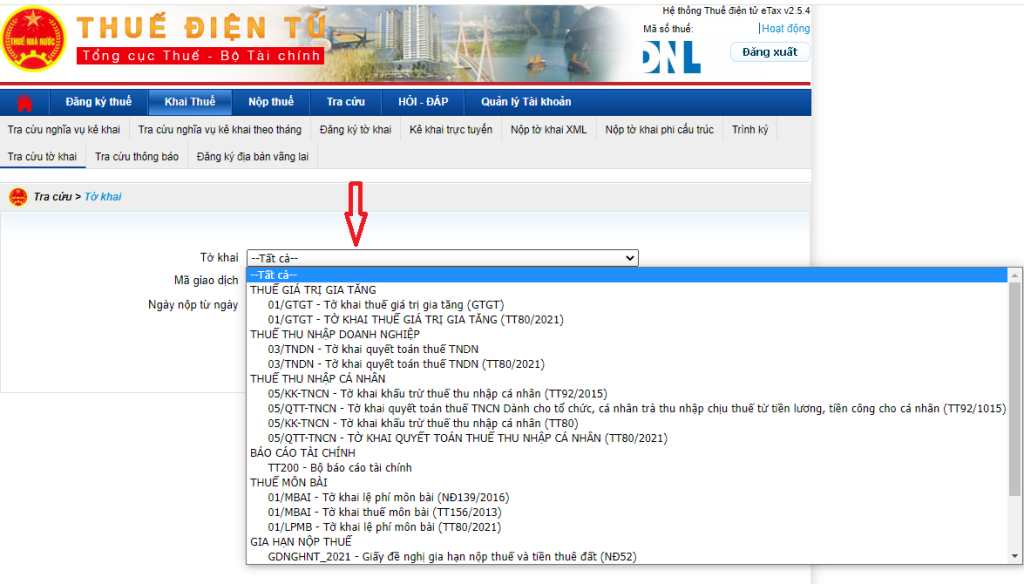Image resolution: width=1024 pixels, height=584 pixels.
Task: Open the Hoạt động link
Action: (x=785, y=29)
